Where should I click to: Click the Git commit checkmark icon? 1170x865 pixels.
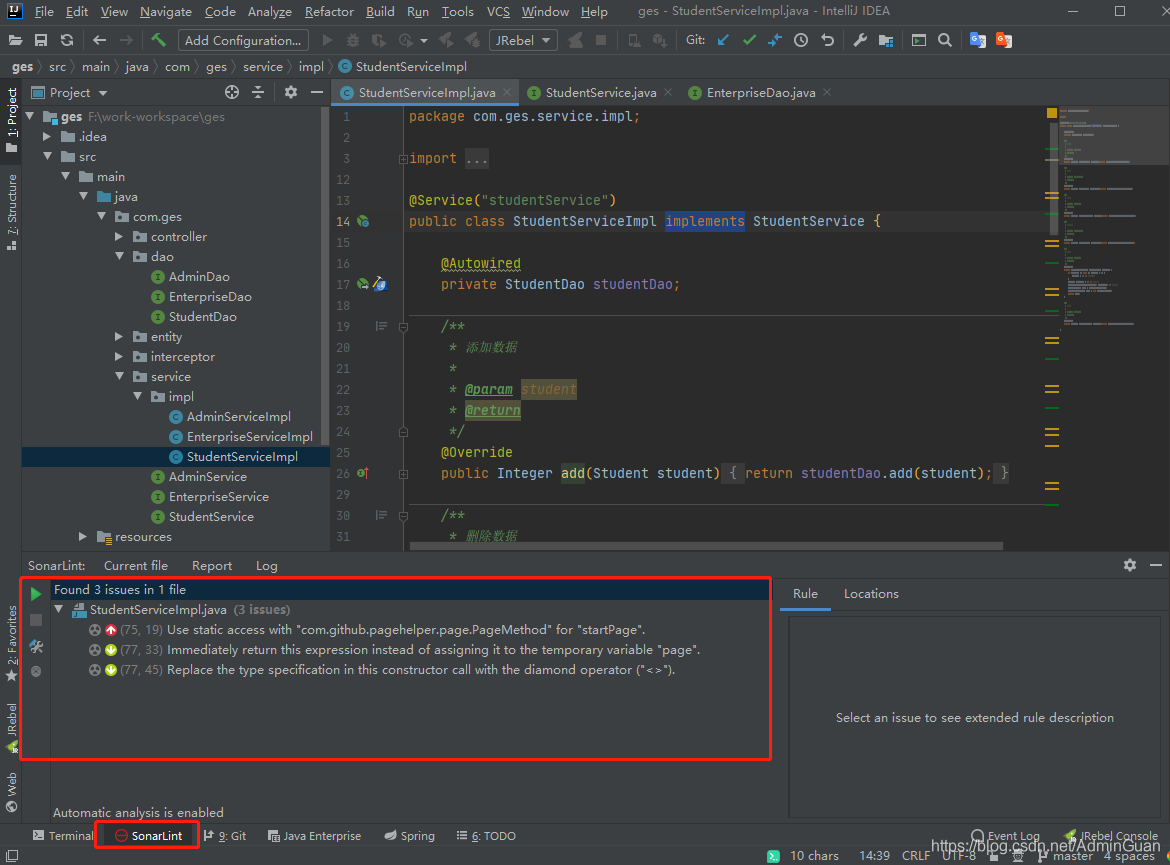click(x=749, y=40)
